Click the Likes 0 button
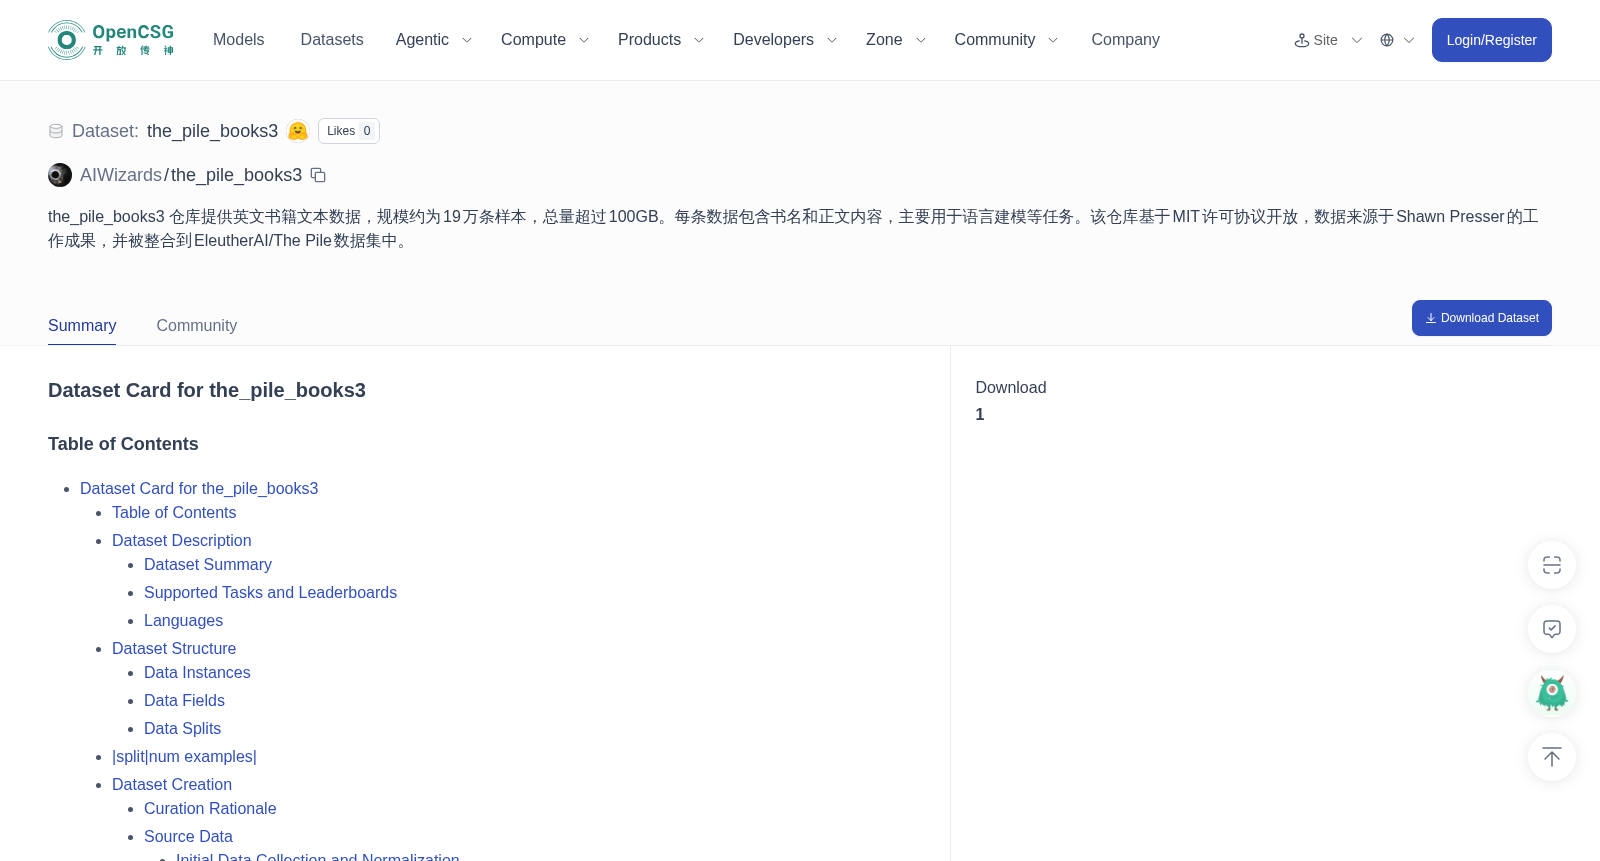This screenshot has width=1600, height=861. coord(349,131)
